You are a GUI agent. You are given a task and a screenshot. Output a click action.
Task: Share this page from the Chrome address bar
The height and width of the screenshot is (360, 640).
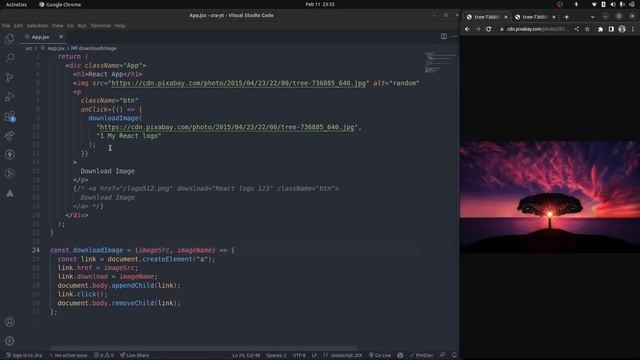[577, 29]
